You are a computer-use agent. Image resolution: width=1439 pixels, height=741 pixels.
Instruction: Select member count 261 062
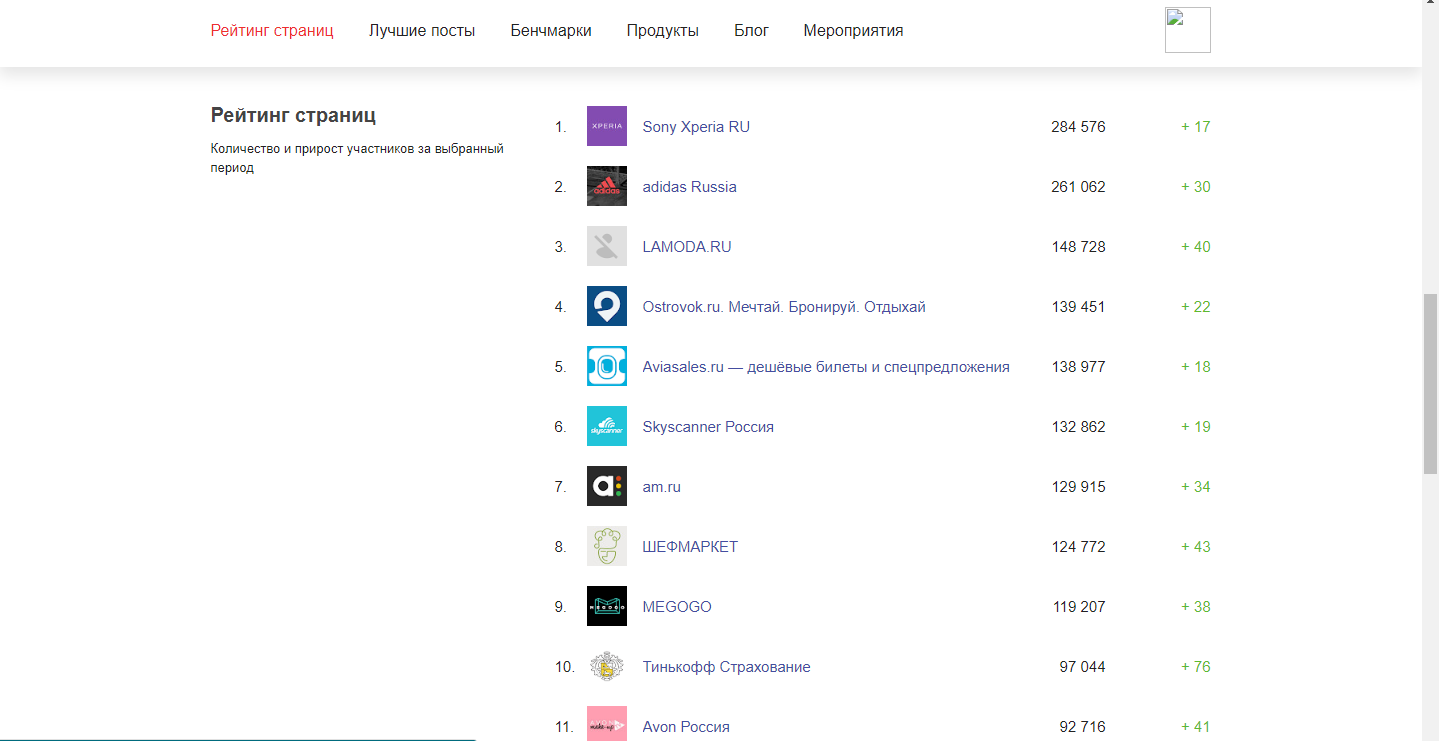coord(1078,187)
